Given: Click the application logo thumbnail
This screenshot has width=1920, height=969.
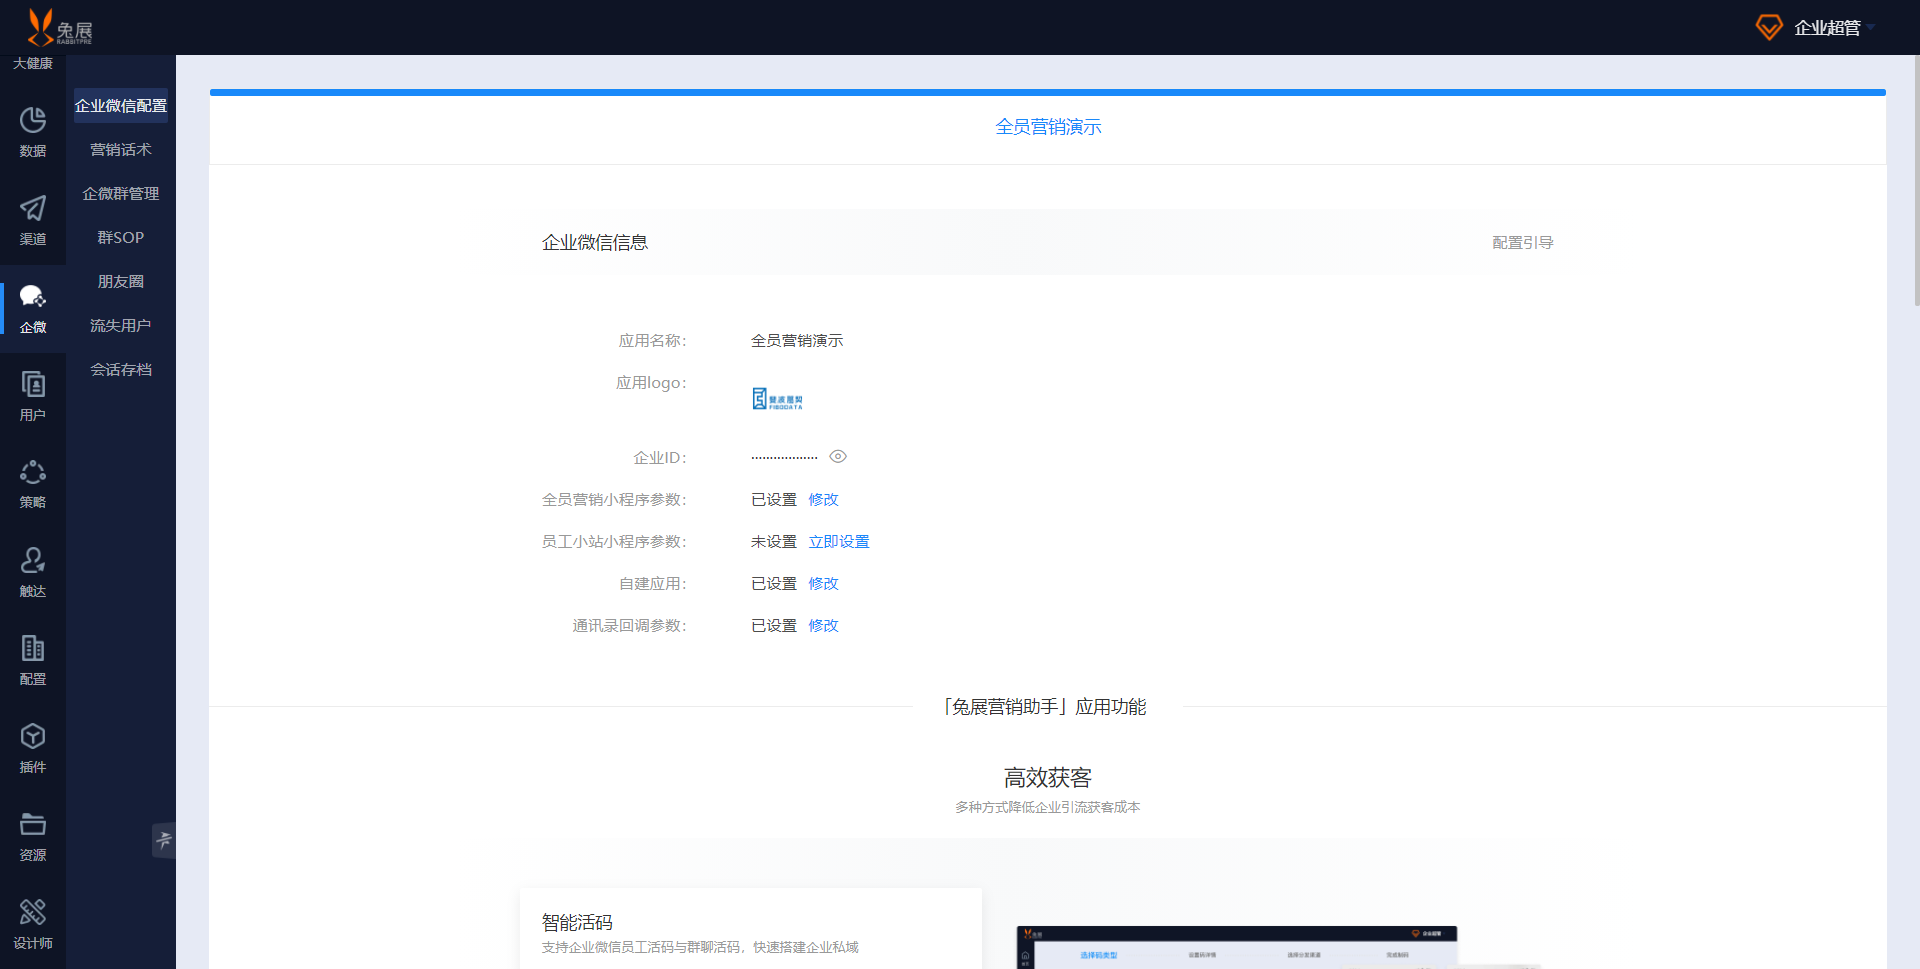Looking at the screenshot, I should [x=777, y=399].
